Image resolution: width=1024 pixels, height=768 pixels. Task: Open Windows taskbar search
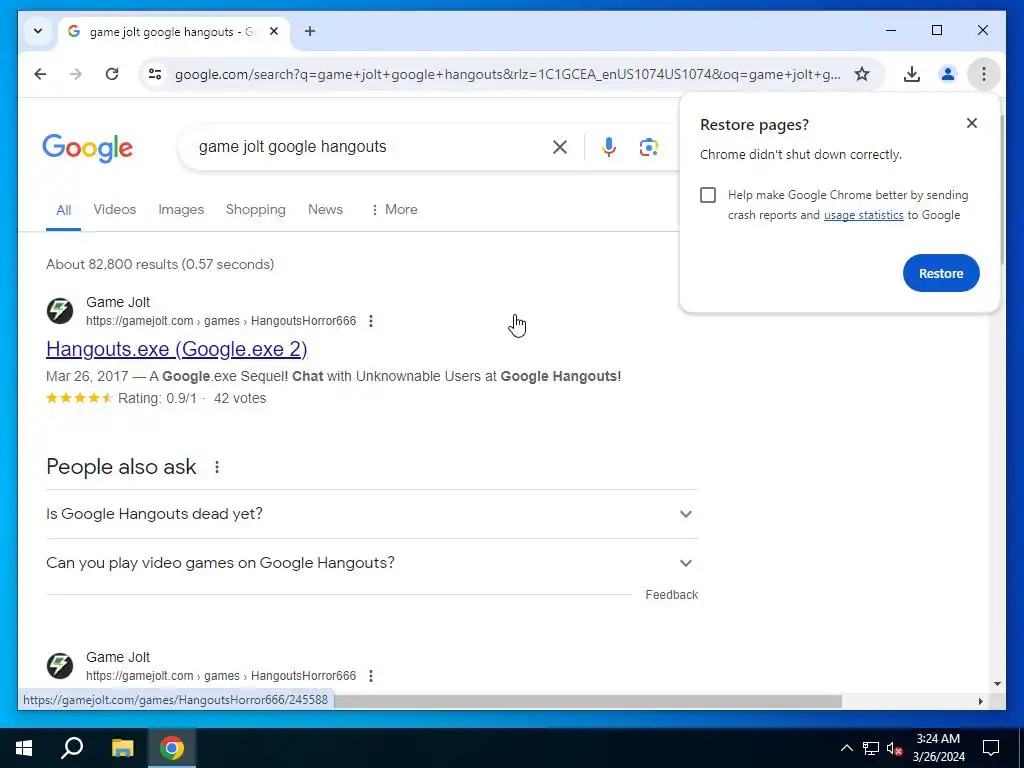tap(72, 748)
